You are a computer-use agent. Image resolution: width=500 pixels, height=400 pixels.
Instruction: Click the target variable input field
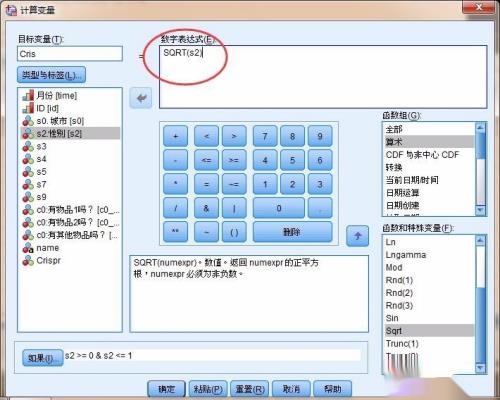[x=70, y=54]
